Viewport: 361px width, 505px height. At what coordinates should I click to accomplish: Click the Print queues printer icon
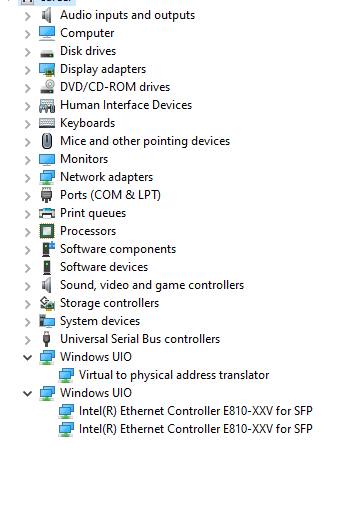pos(47,213)
